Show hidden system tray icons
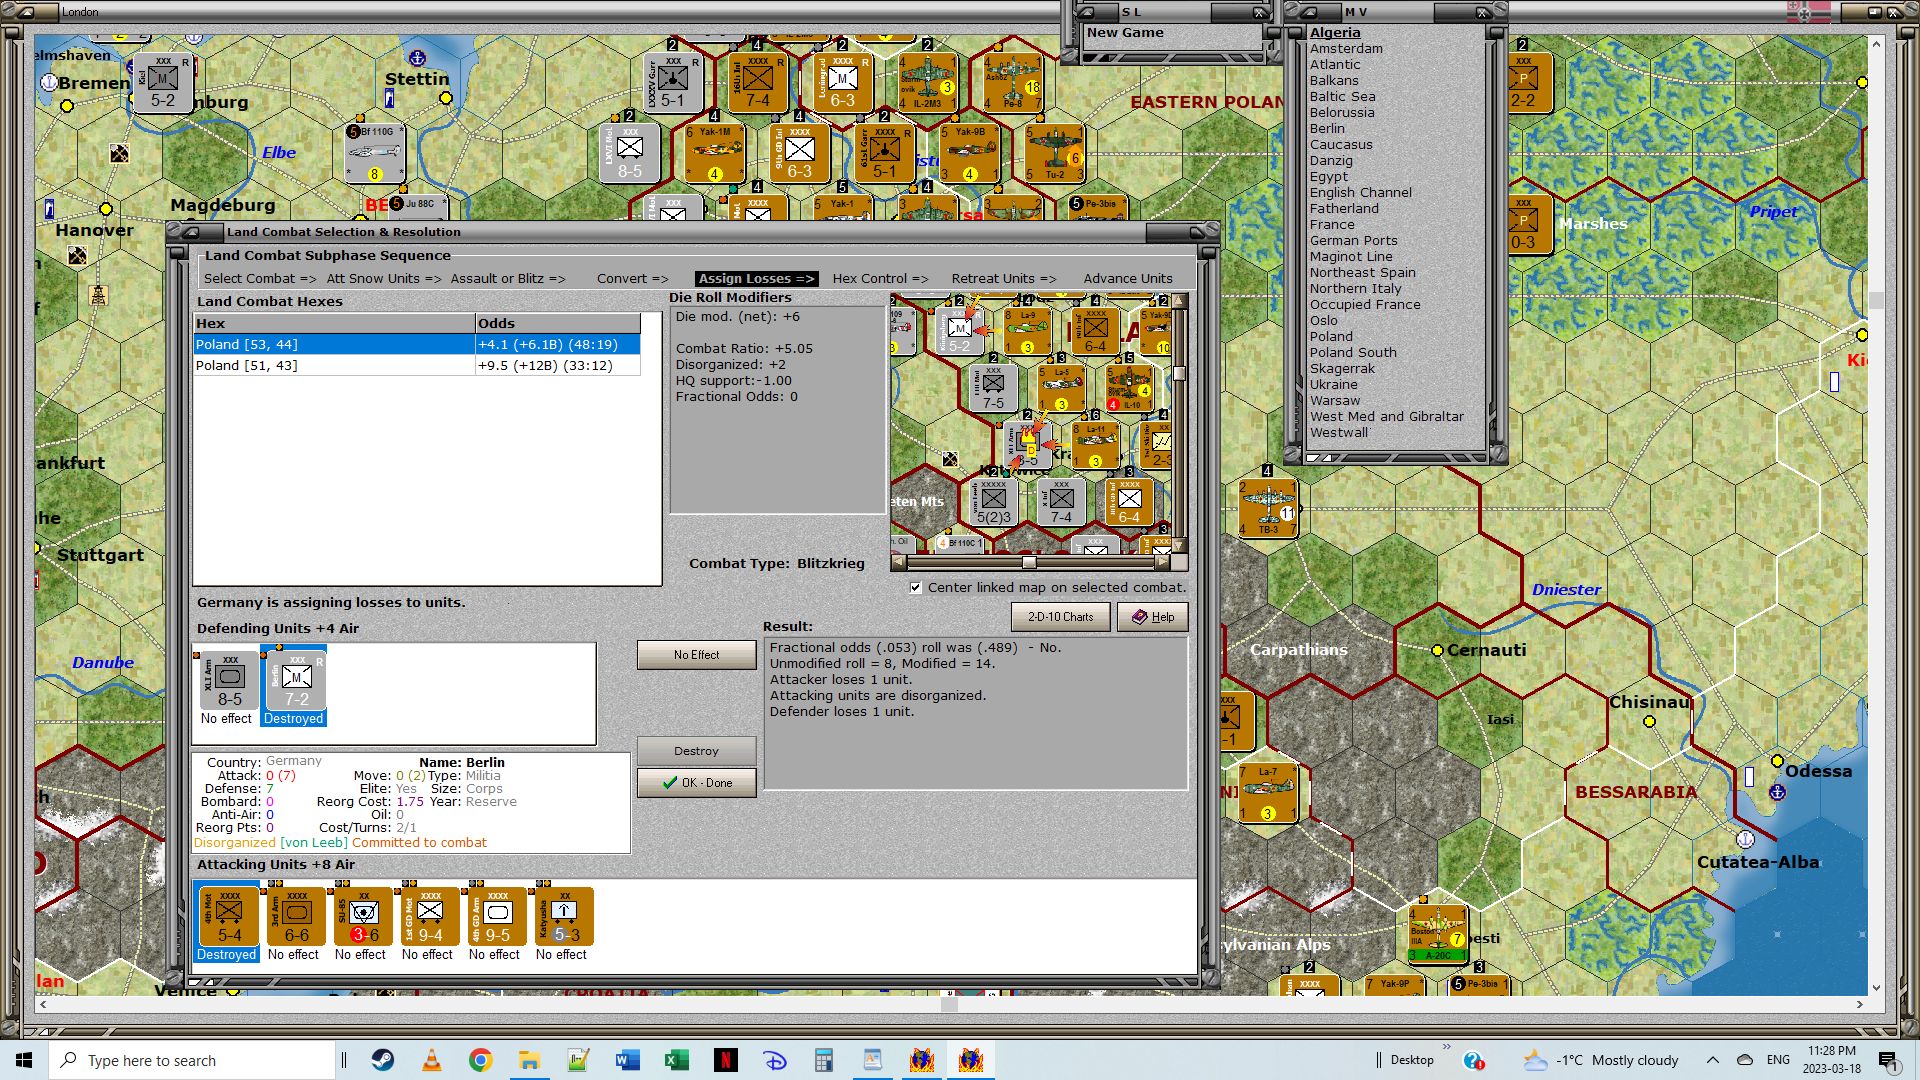This screenshot has width=1920, height=1080. click(x=1713, y=1060)
